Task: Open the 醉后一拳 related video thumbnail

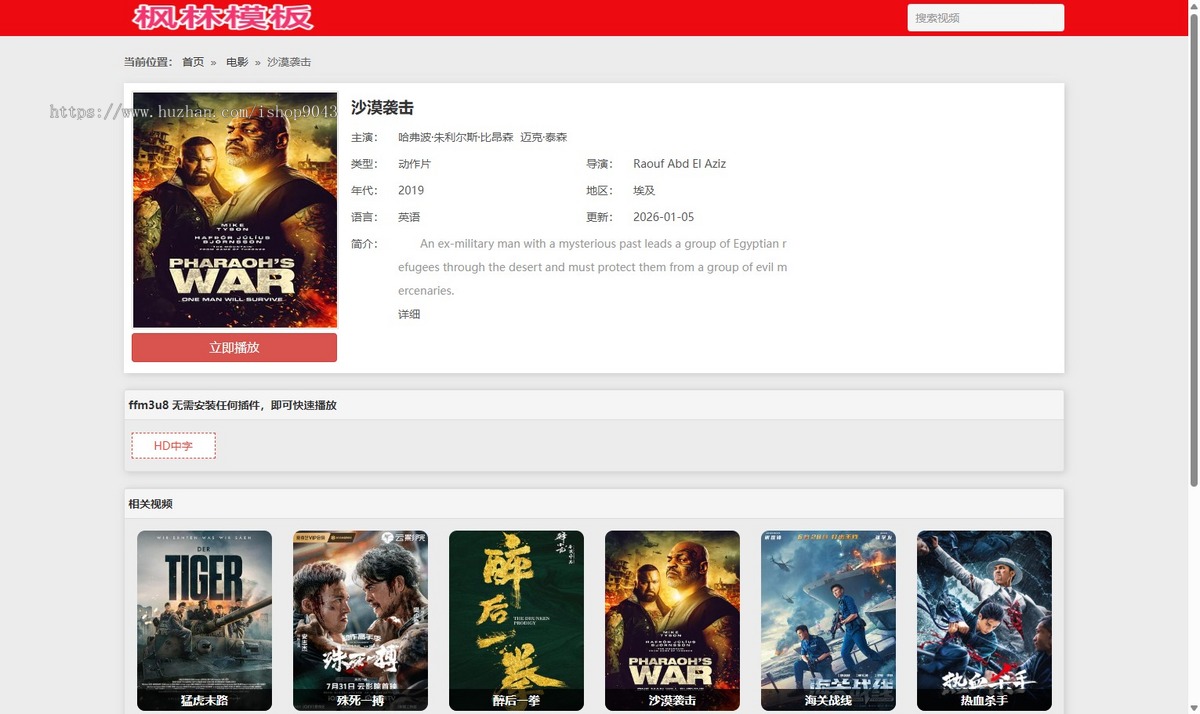Action: coord(516,620)
